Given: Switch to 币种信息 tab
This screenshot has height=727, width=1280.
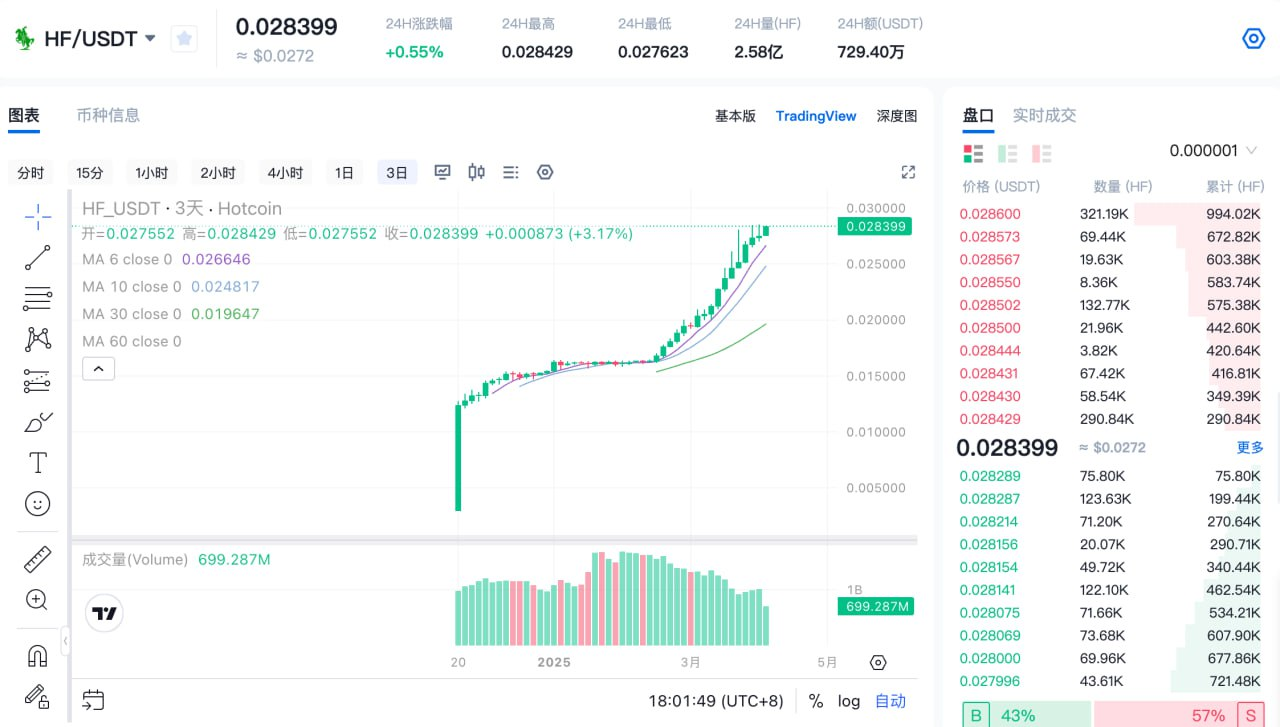Looking at the screenshot, I should [x=108, y=115].
